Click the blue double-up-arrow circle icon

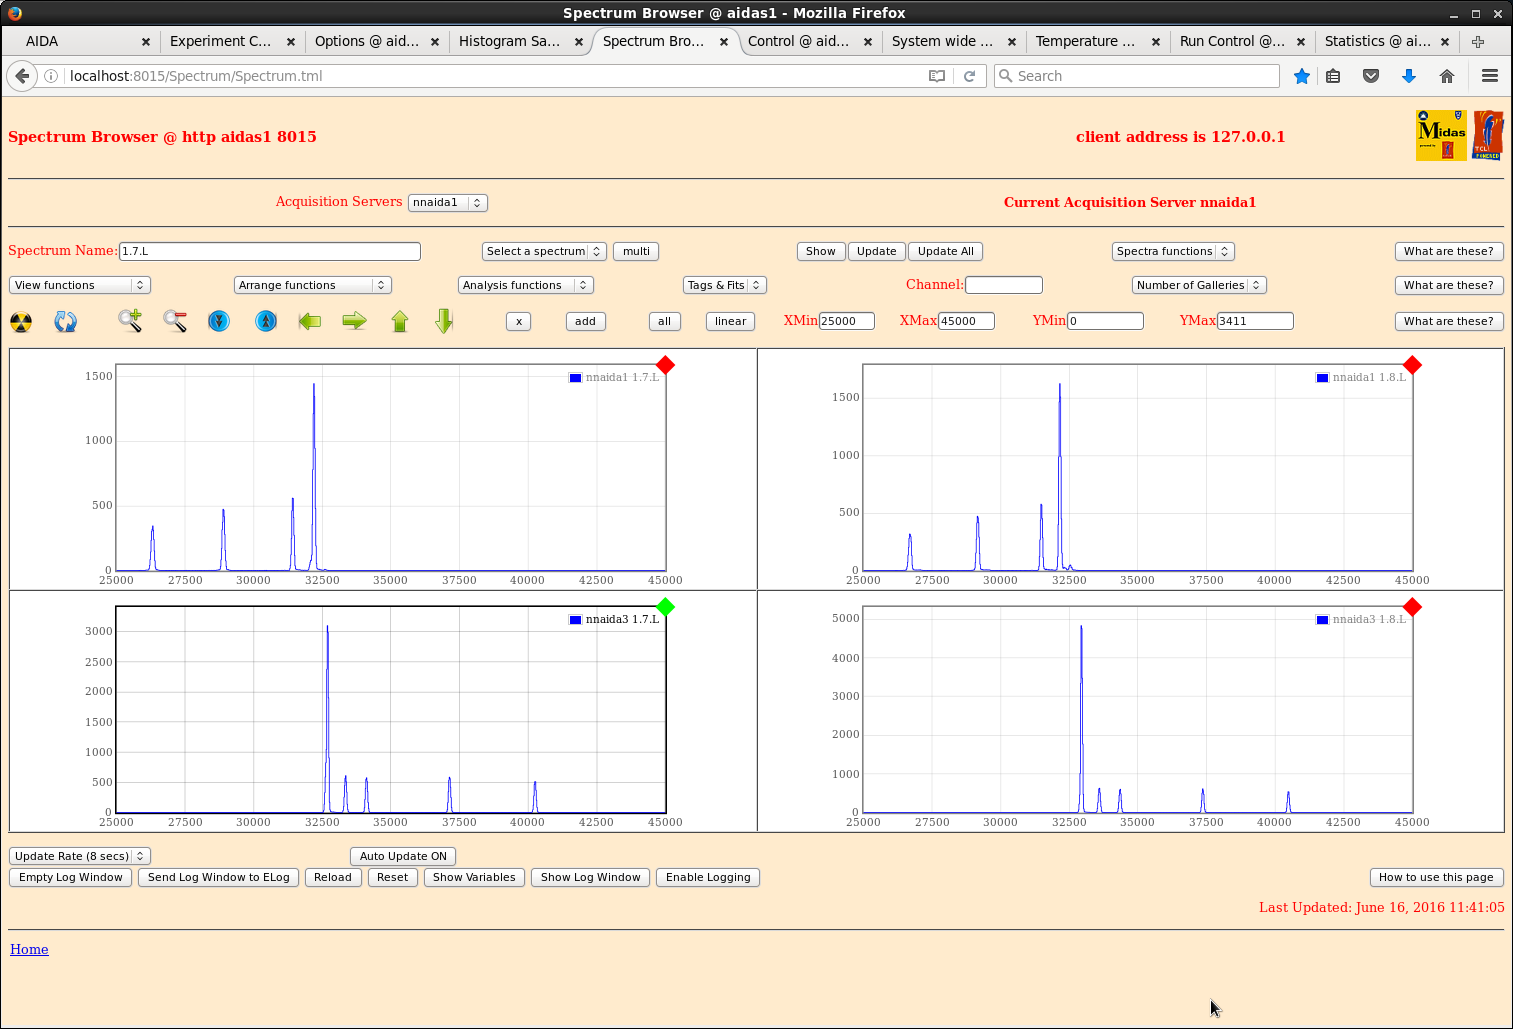(266, 321)
